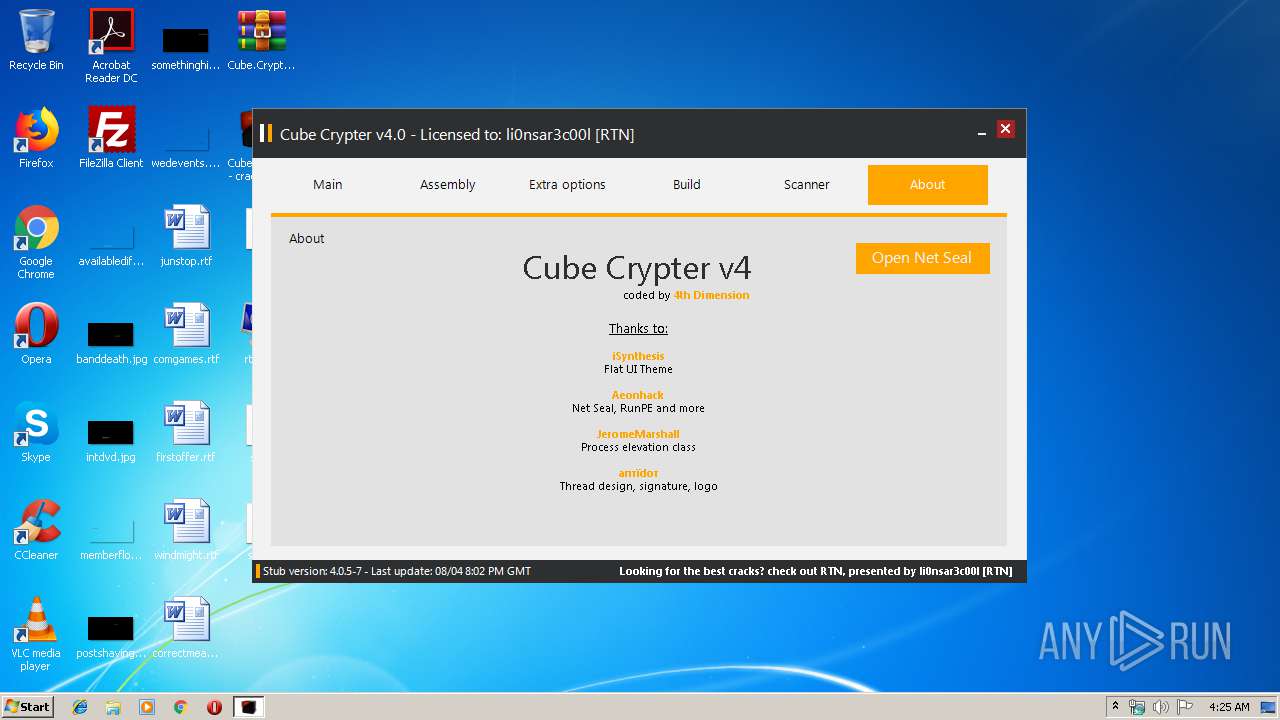Viewport: 1280px width, 720px height.
Task: Select the comgames.rtf document icon
Action: pyautogui.click(x=186, y=334)
